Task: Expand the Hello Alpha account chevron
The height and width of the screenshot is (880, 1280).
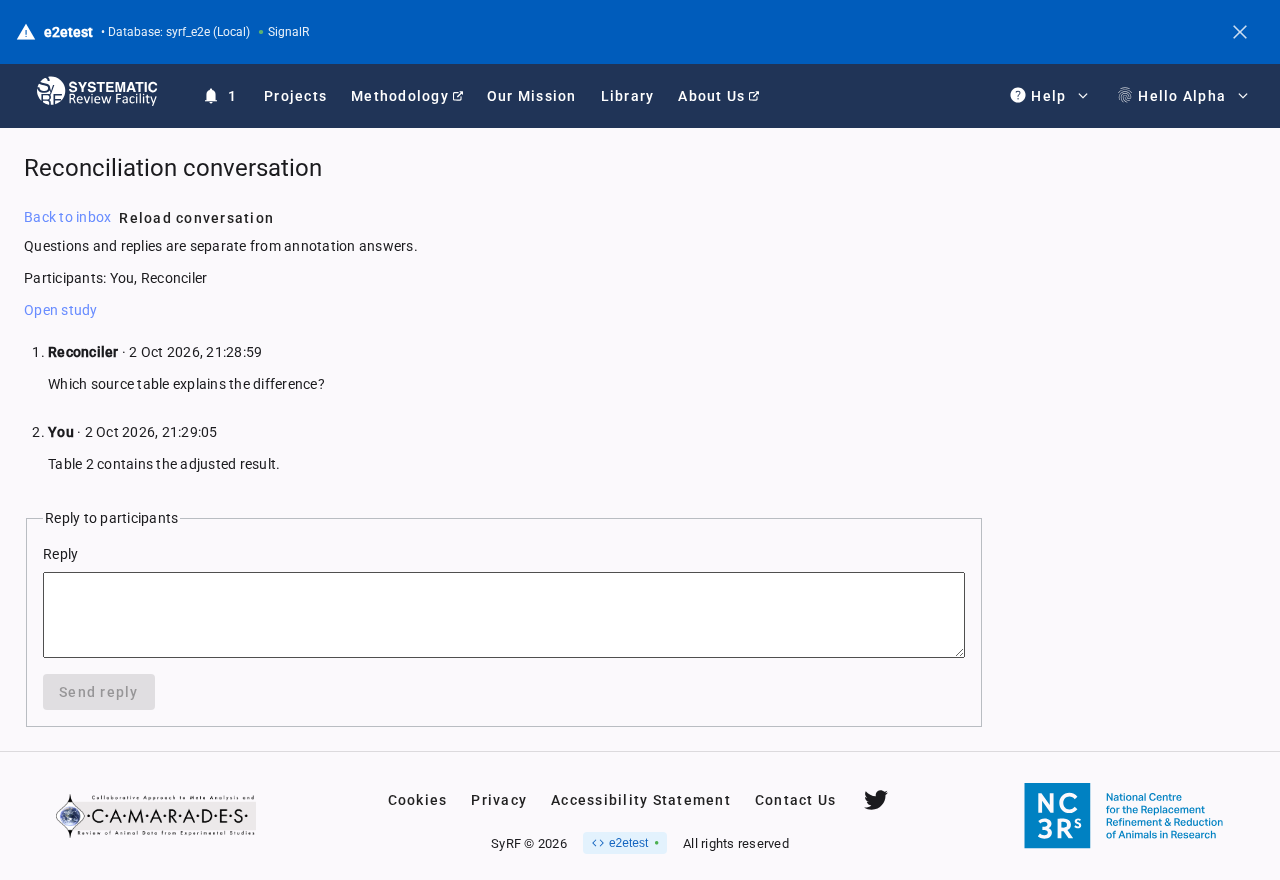Action: (1243, 96)
